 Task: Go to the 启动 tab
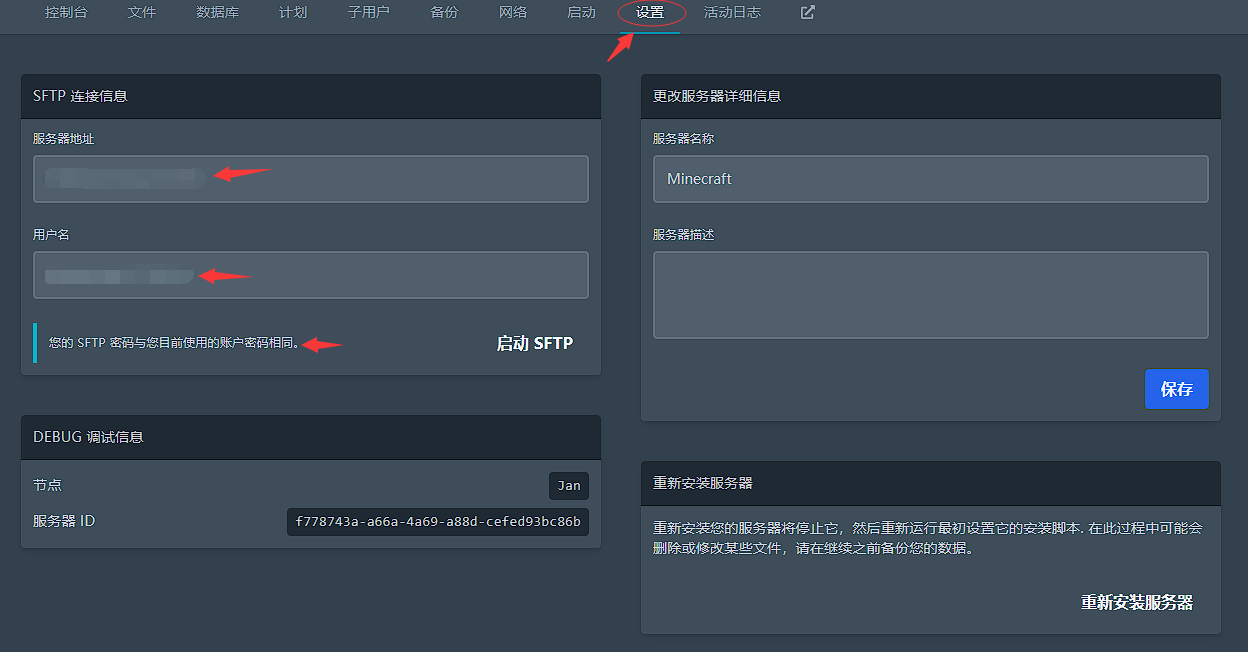pyautogui.click(x=581, y=13)
